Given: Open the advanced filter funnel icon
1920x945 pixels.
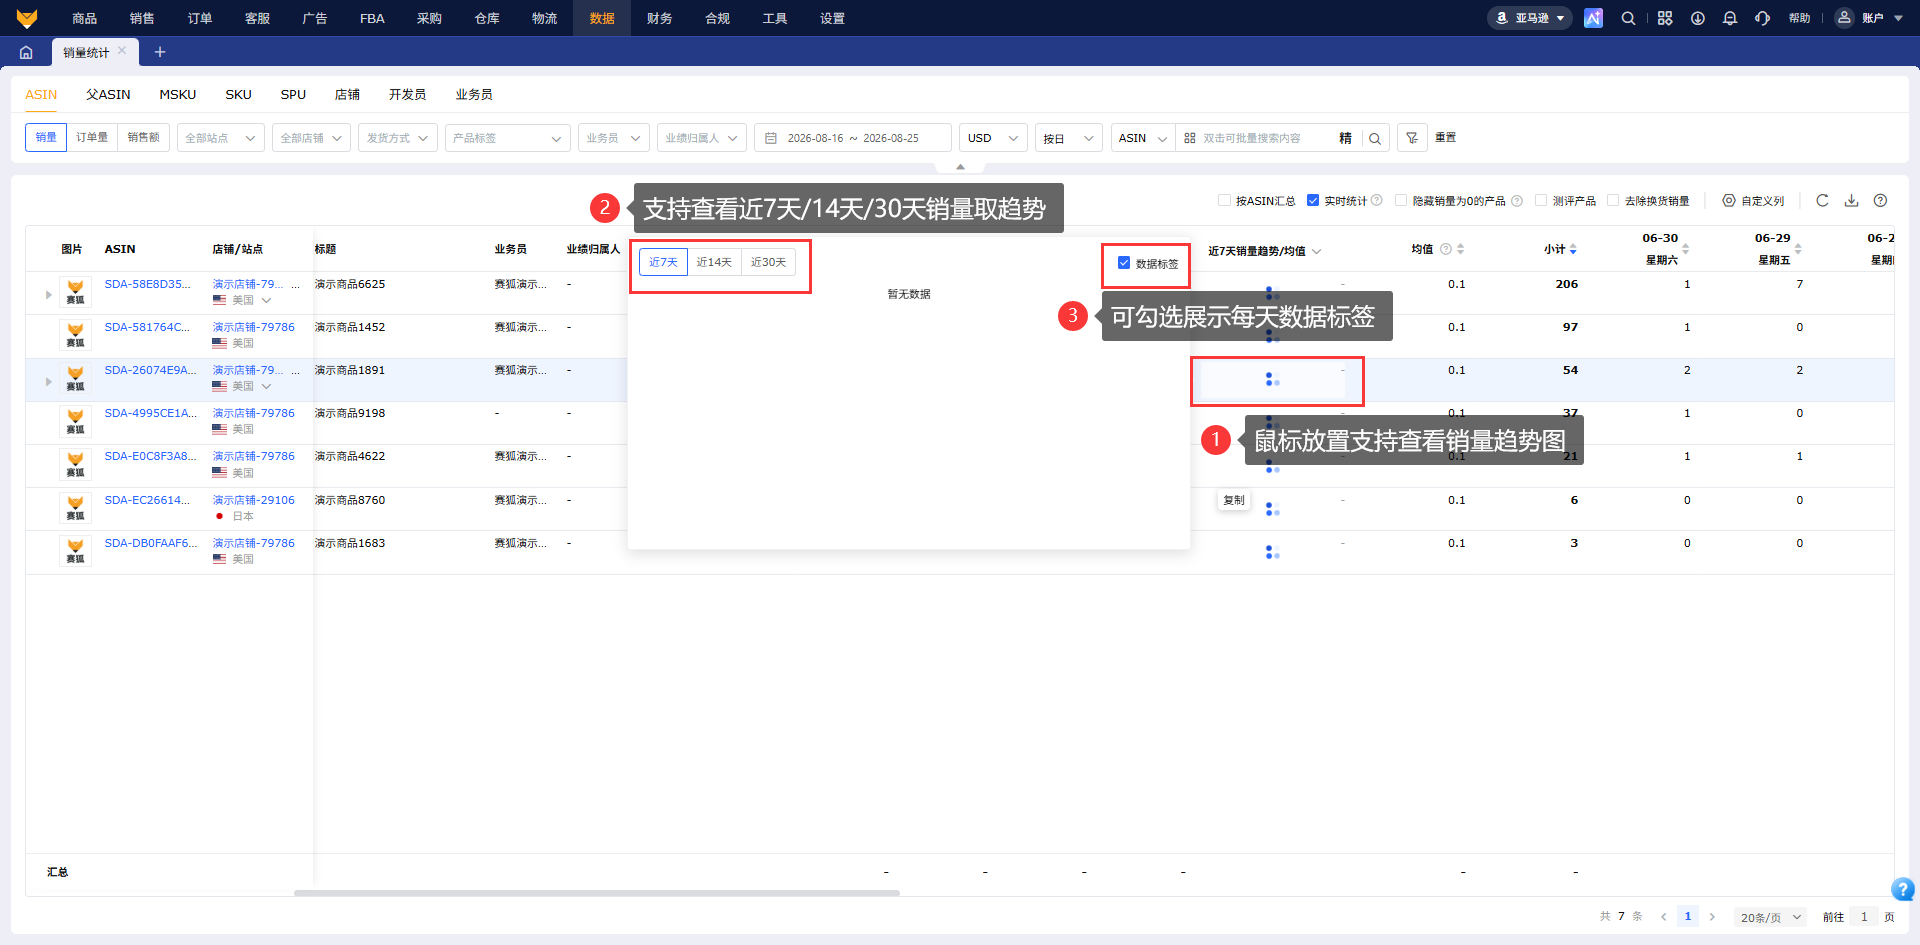Looking at the screenshot, I should click(x=1411, y=138).
